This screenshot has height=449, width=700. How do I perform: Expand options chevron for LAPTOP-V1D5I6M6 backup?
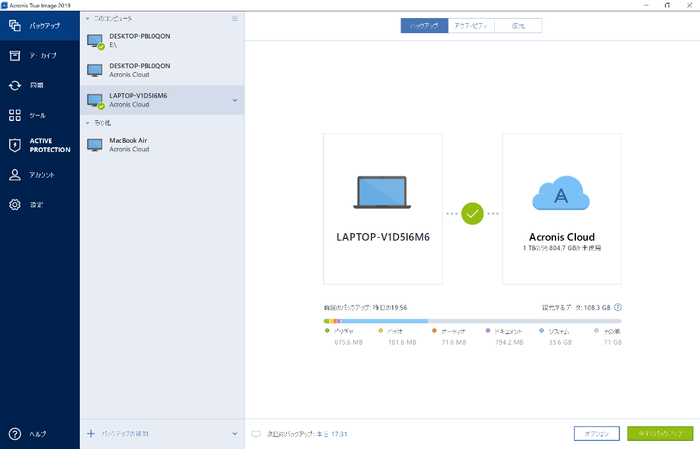[234, 100]
